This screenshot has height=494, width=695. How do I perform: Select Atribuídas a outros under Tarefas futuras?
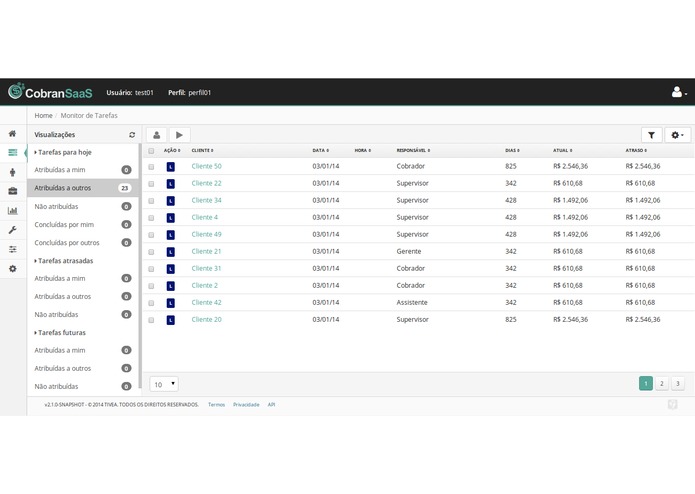tap(83, 368)
